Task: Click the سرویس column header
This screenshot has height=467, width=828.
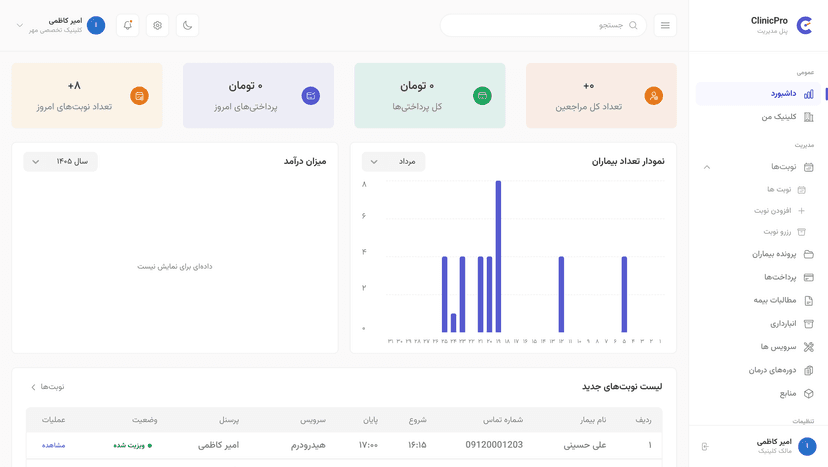Action: 313,420
